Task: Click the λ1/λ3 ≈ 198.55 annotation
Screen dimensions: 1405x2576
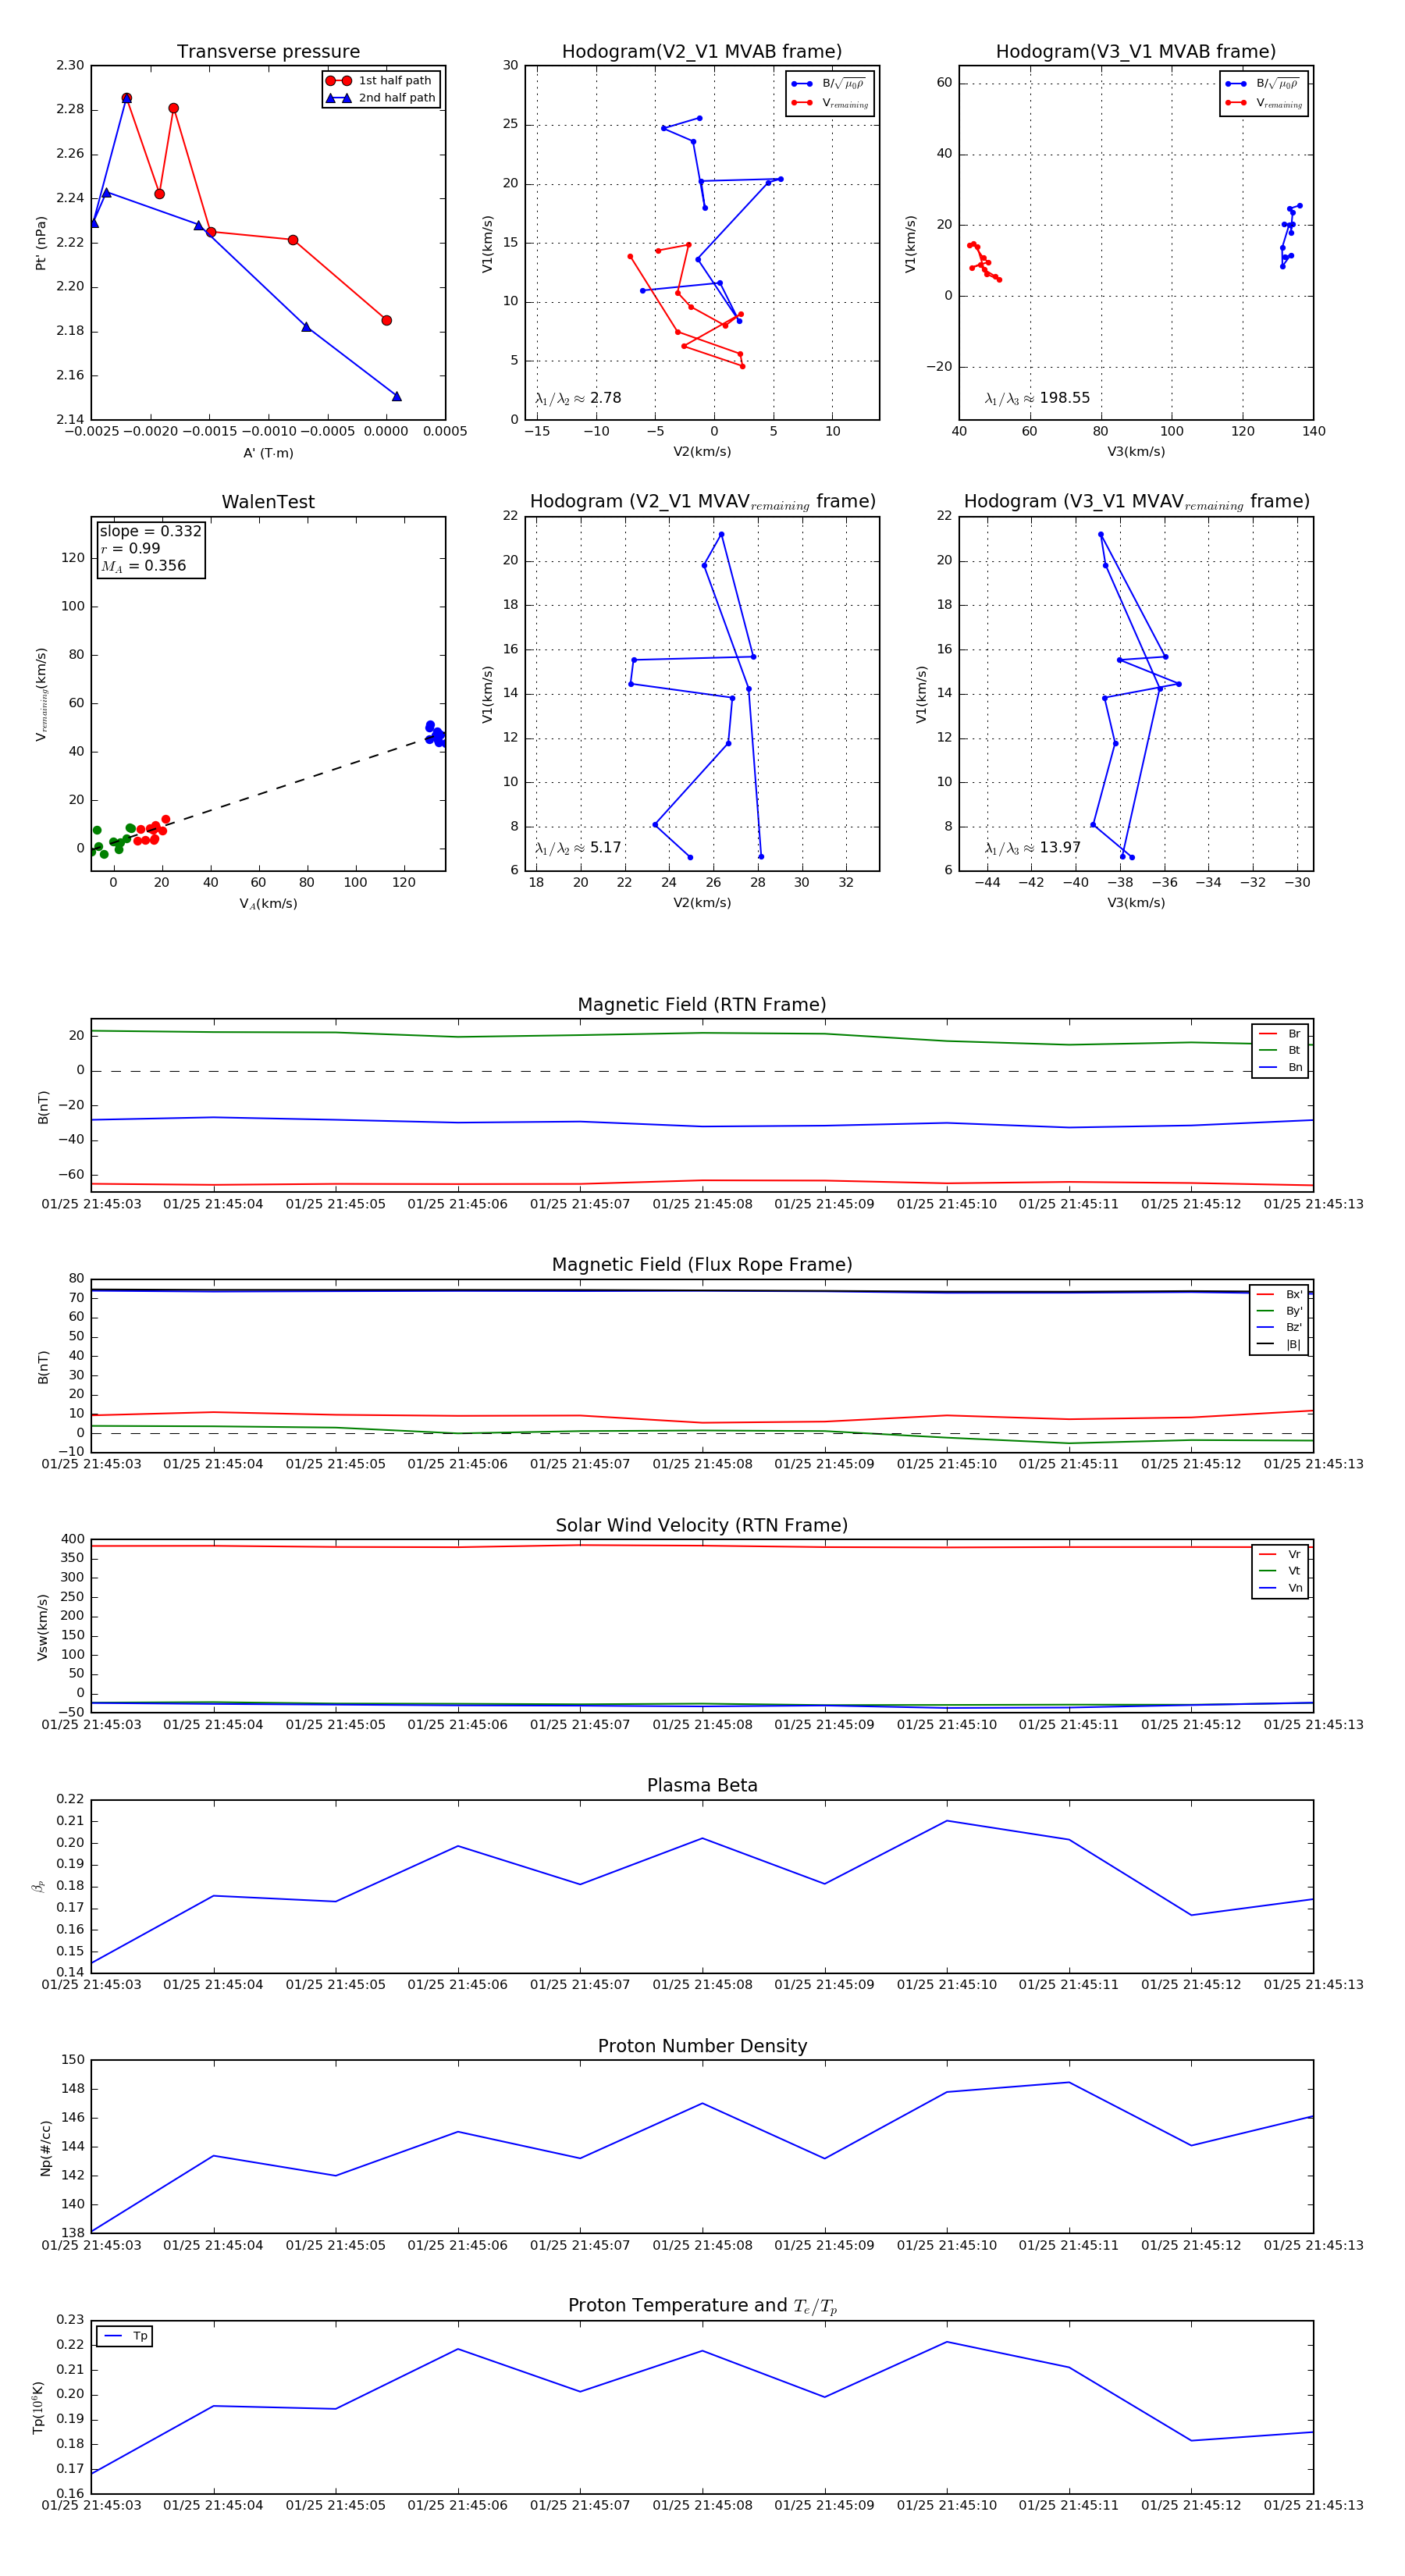Action: 1037,398
